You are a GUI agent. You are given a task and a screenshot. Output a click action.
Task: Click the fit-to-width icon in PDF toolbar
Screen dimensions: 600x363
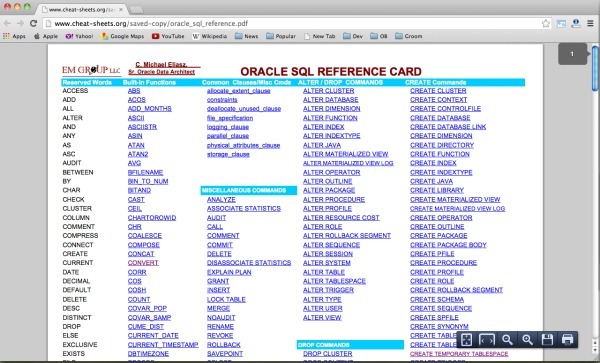(487, 339)
